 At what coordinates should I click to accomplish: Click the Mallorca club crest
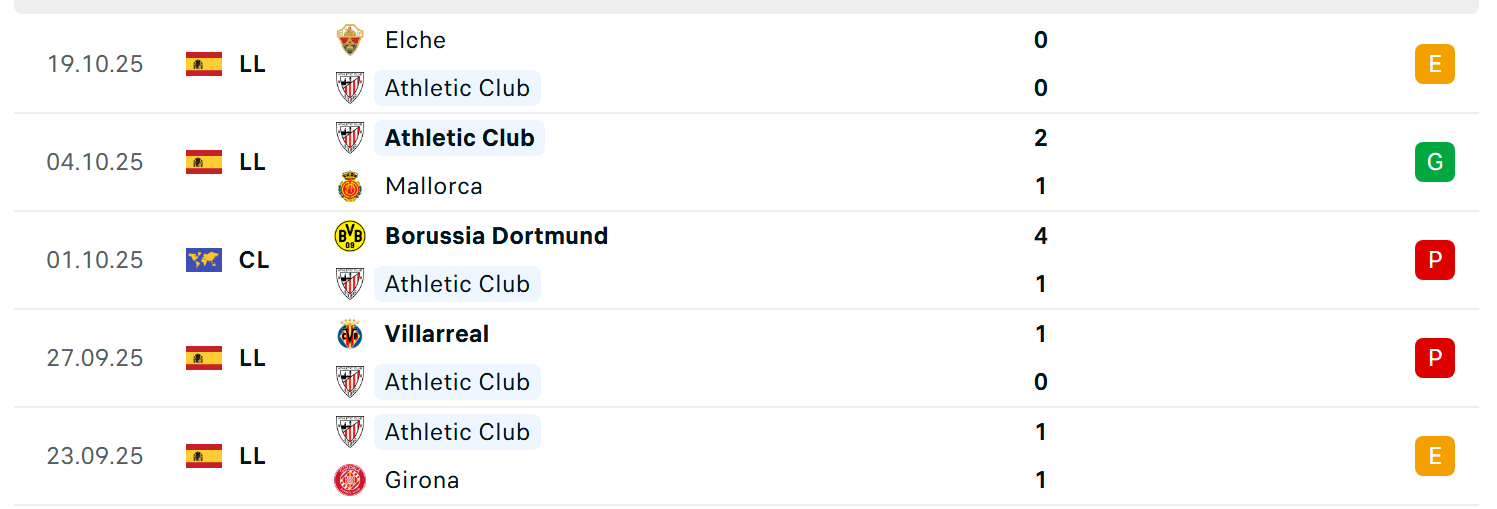350,186
